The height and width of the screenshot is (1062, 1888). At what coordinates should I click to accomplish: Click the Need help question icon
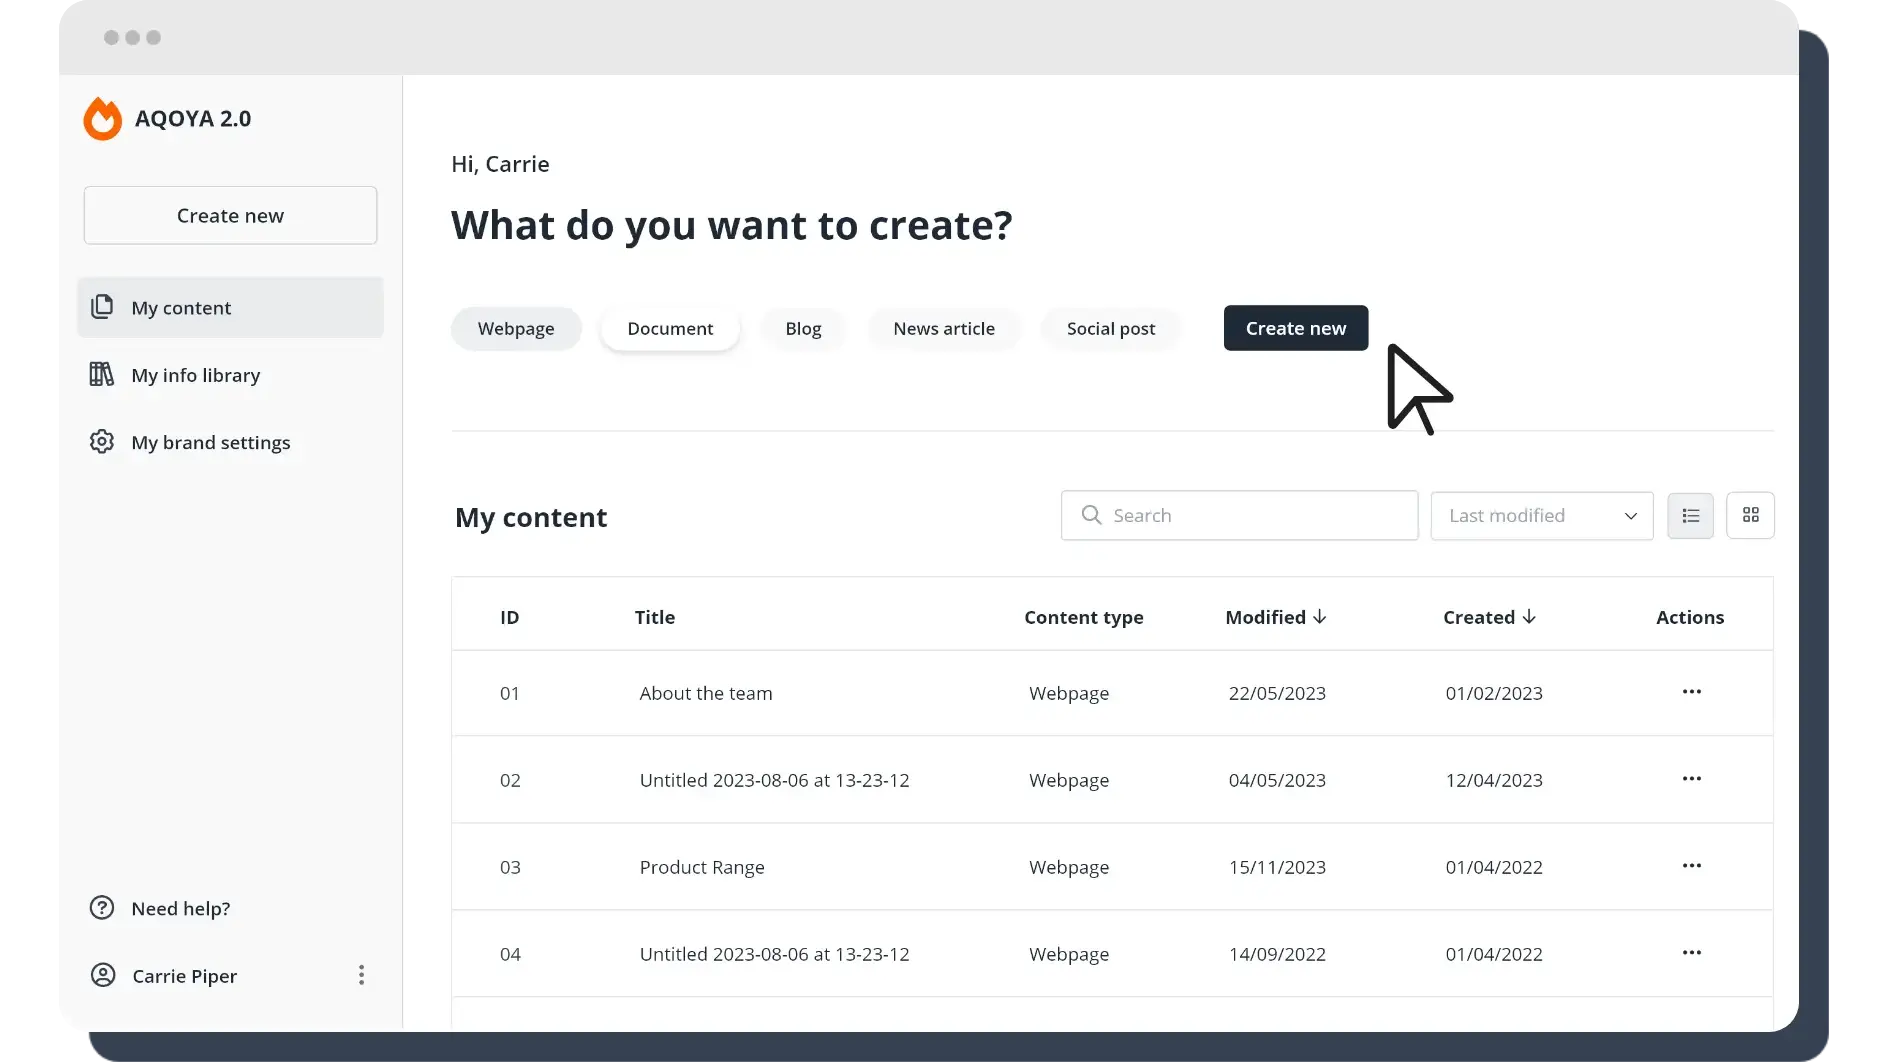pyautogui.click(x=102, y=908)
